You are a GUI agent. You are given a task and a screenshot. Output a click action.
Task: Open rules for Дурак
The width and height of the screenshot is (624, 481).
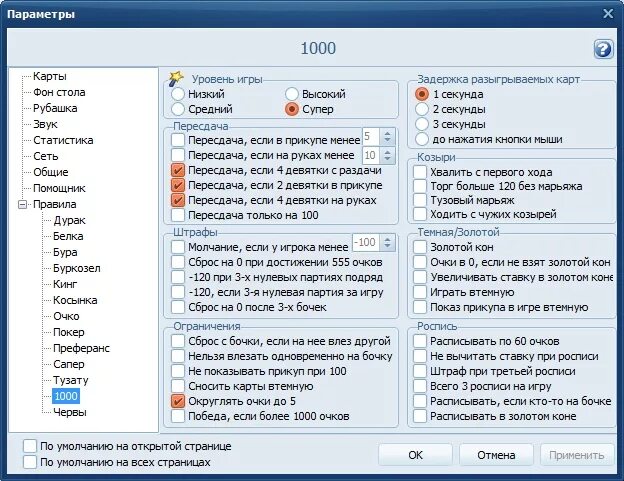70,220
